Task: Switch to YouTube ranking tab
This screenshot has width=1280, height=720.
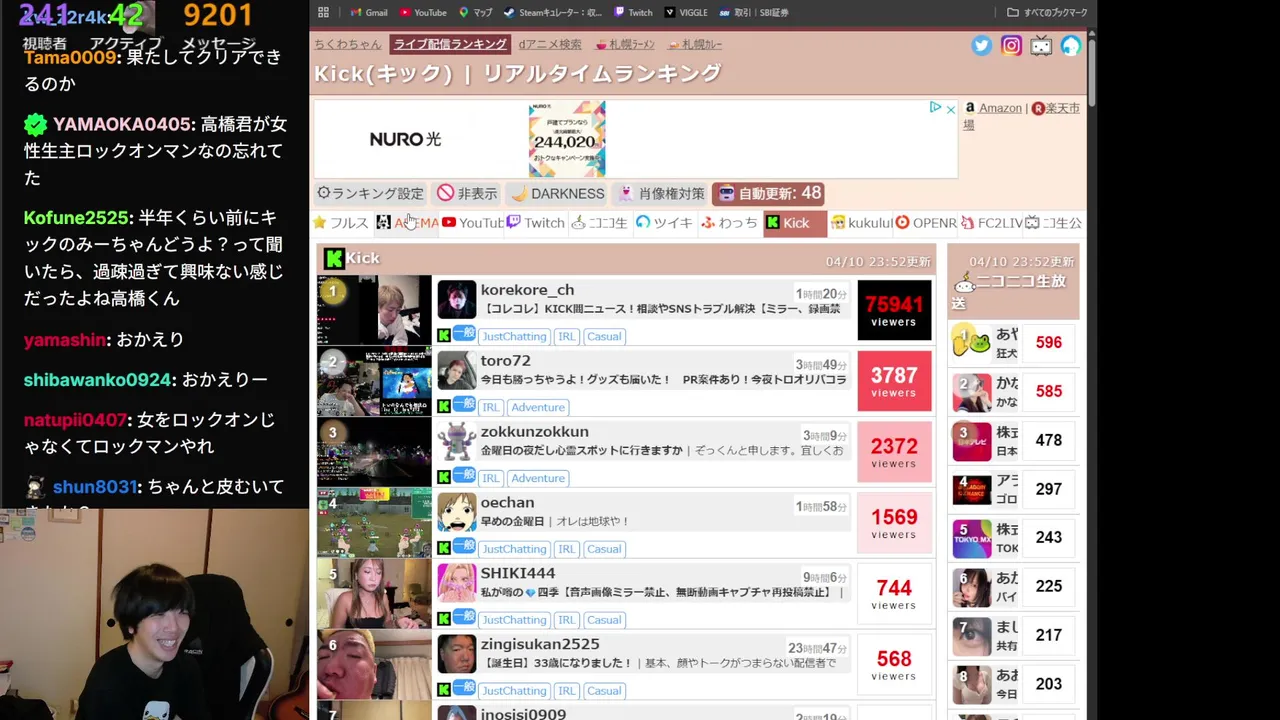Action: [472, 223]
